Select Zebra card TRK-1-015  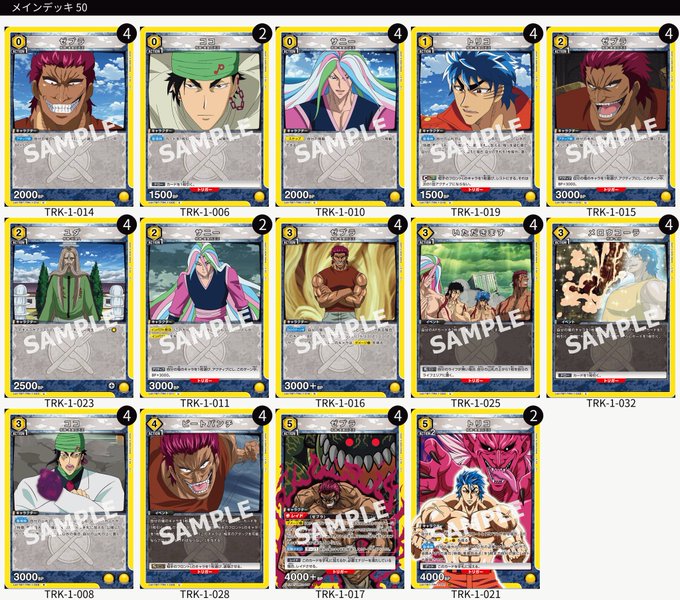(611, 117)
